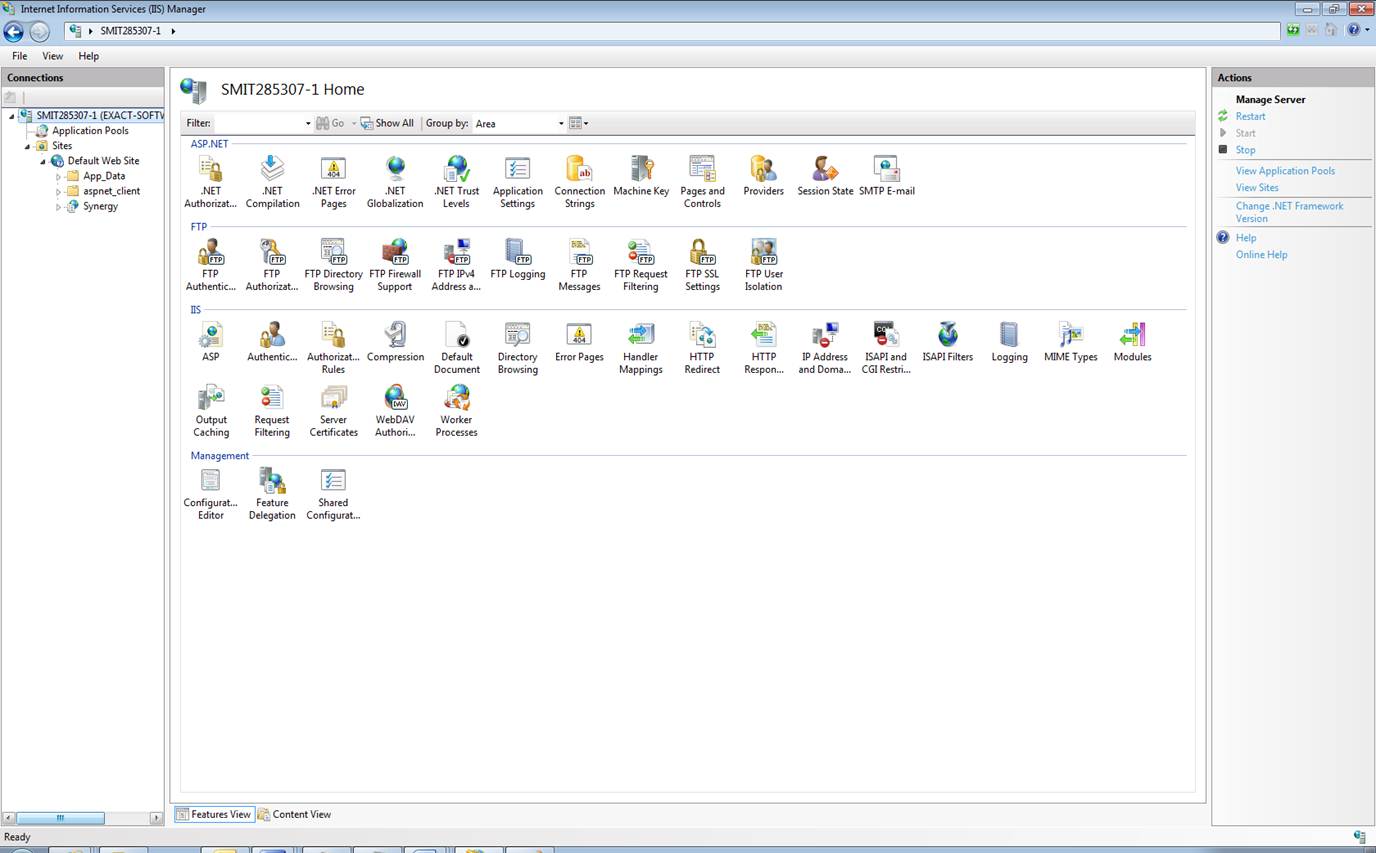Open Output Caching feature

[x=211, y=411]
